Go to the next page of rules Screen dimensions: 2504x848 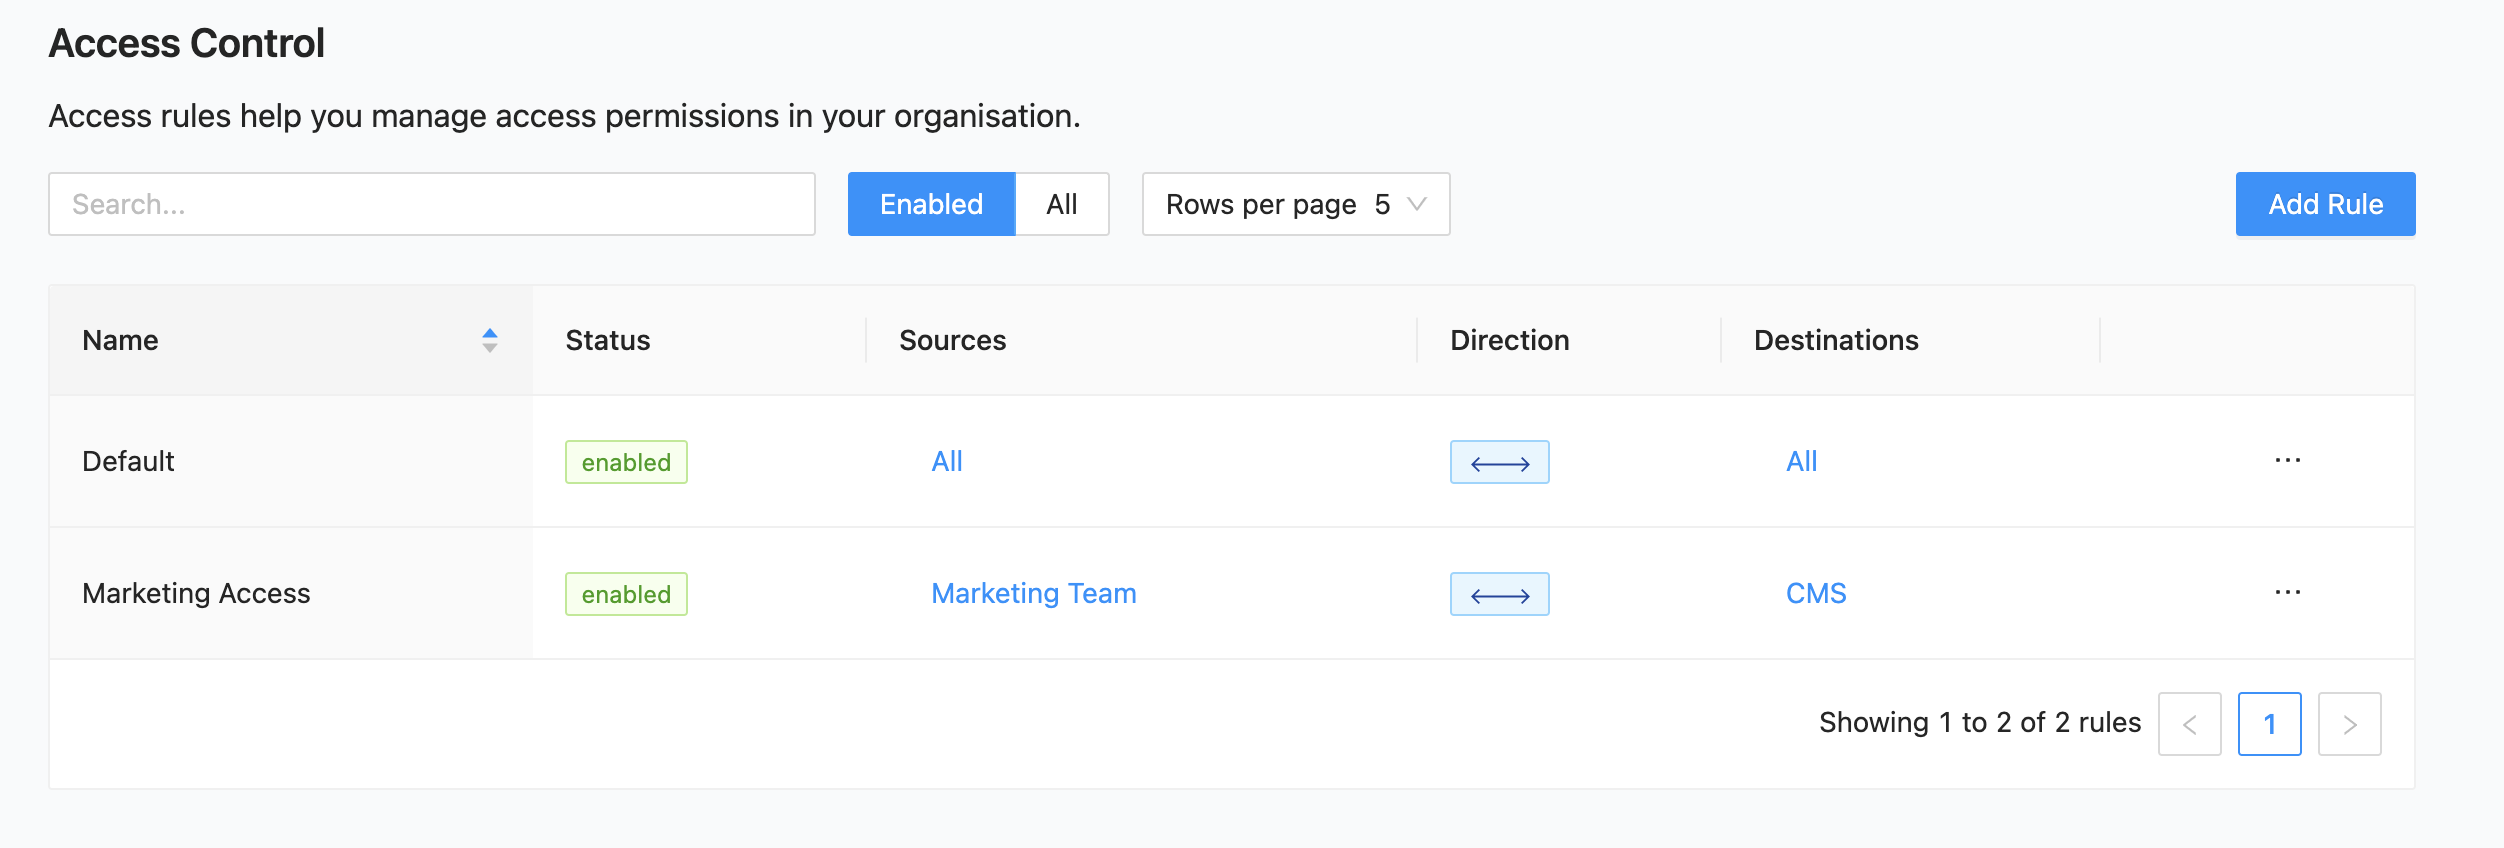pos(2349,724)
